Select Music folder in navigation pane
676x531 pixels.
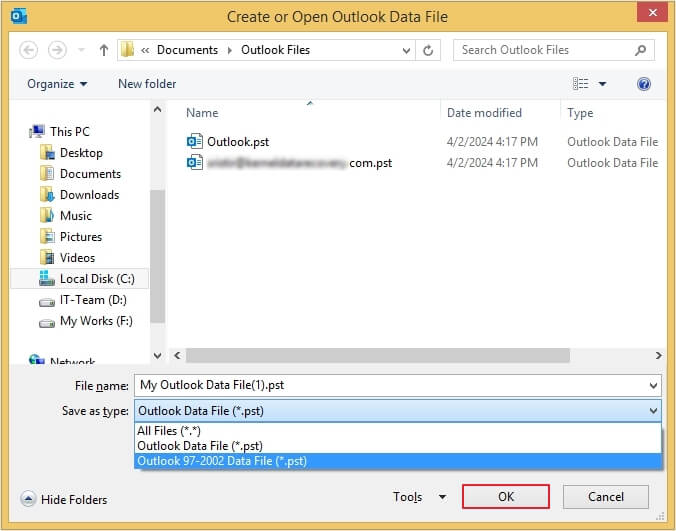[76, 216]
